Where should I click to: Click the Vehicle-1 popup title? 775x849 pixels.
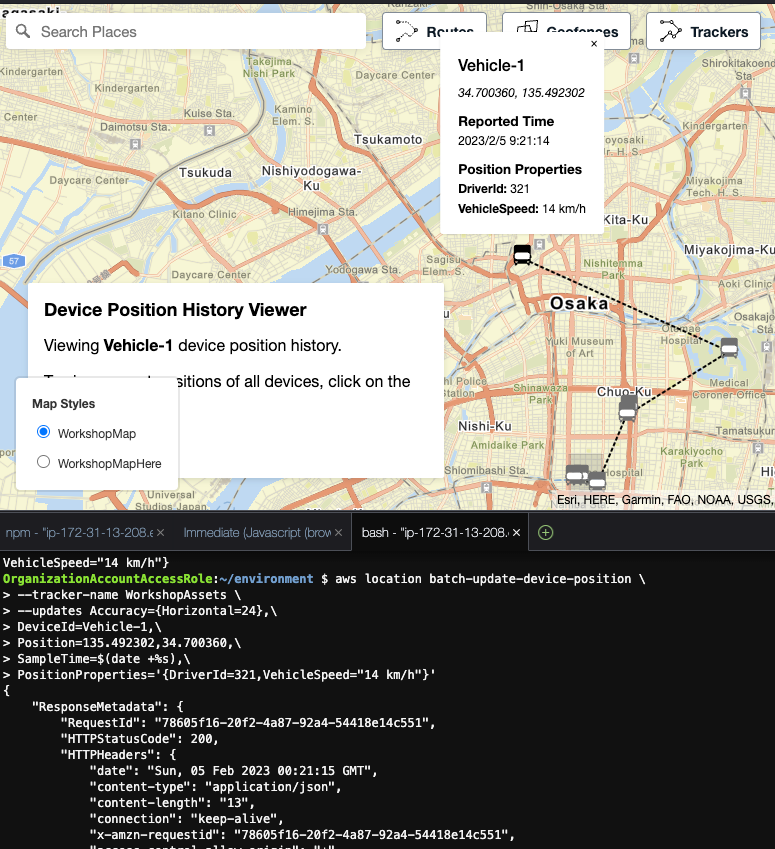tap(491, 66)
